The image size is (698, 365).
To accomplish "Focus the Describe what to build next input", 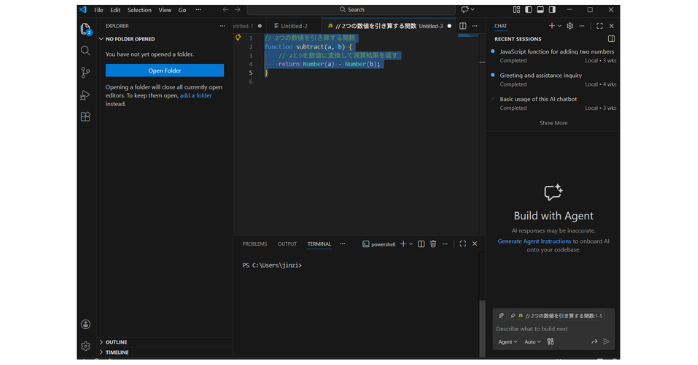I will pos(553,329).
